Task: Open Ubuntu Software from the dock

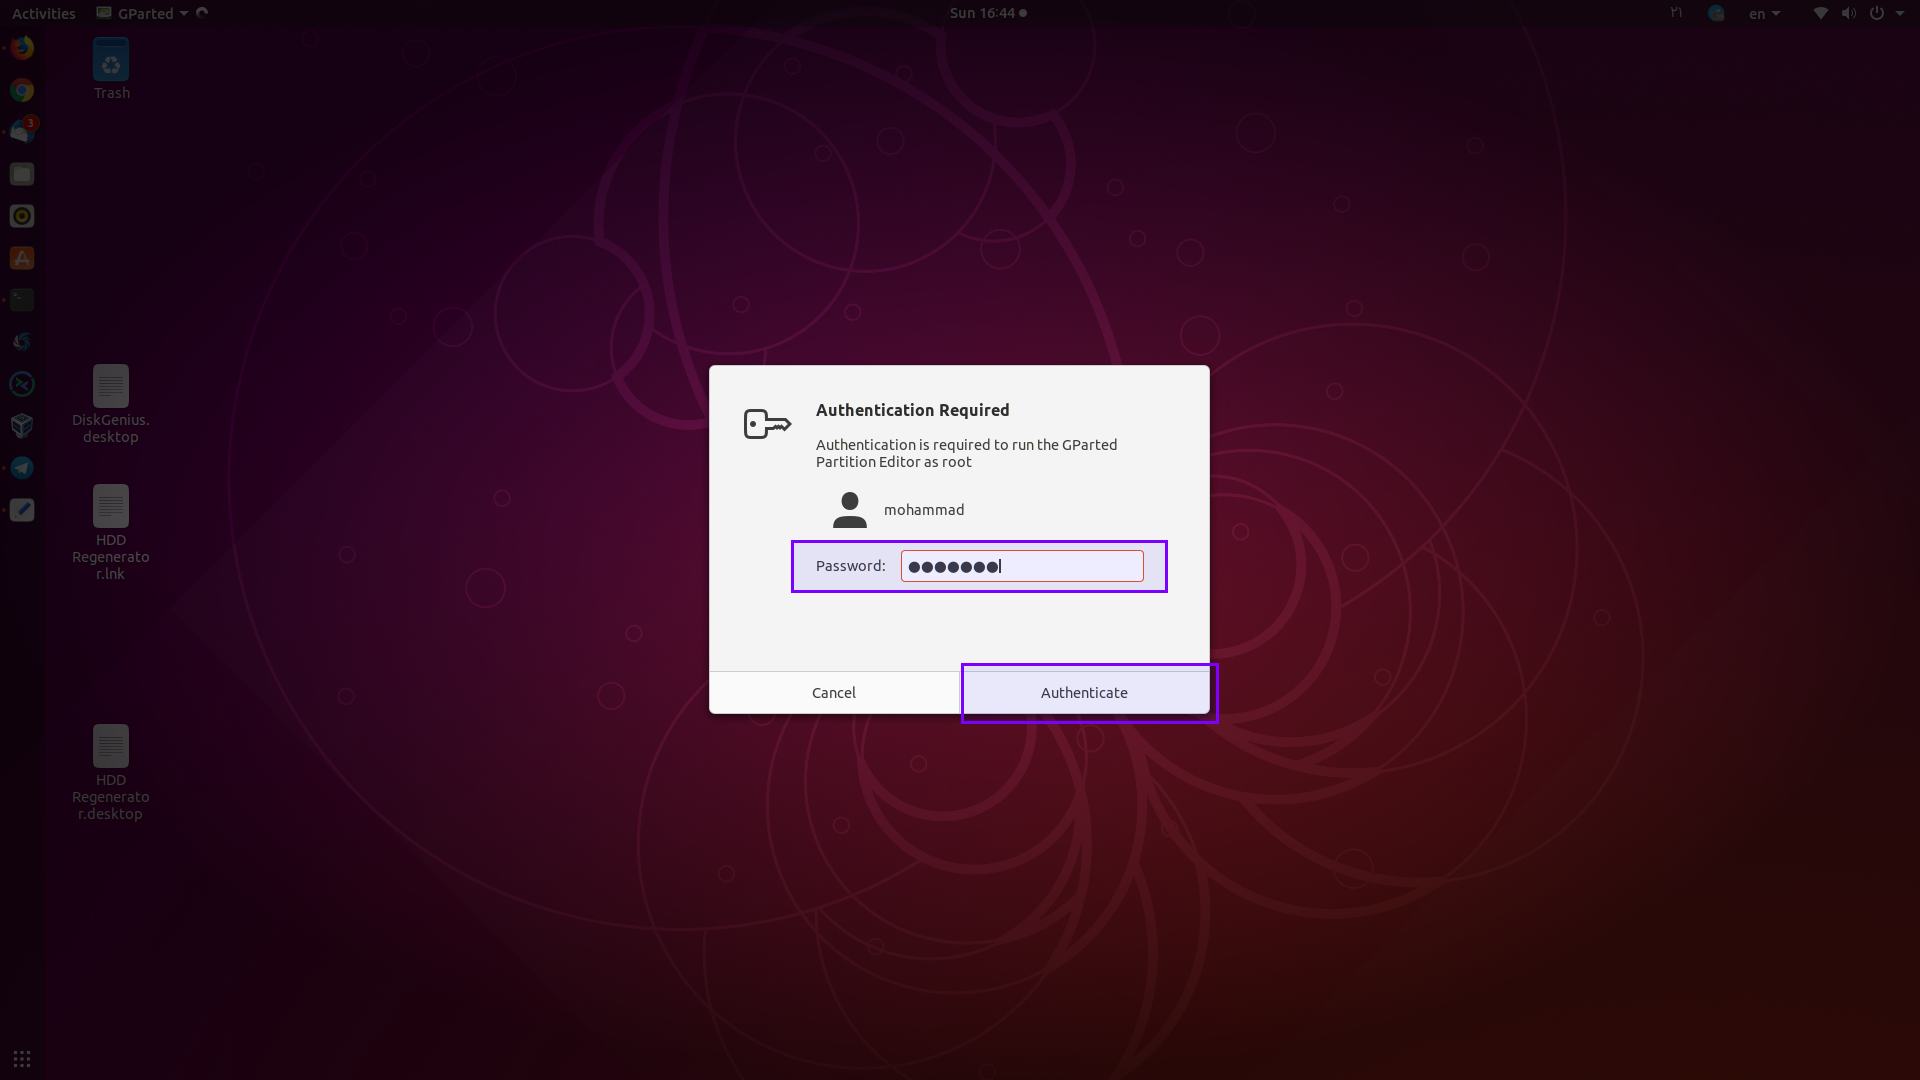Action: (22, 258)
